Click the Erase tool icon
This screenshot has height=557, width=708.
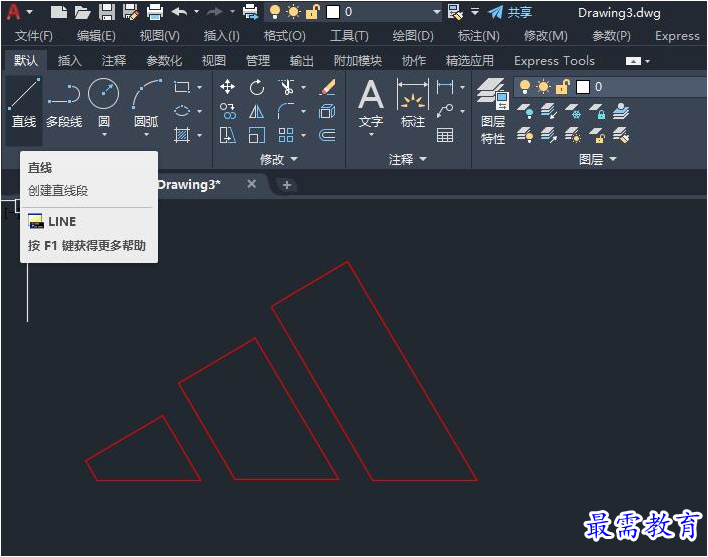pos(327,87)
